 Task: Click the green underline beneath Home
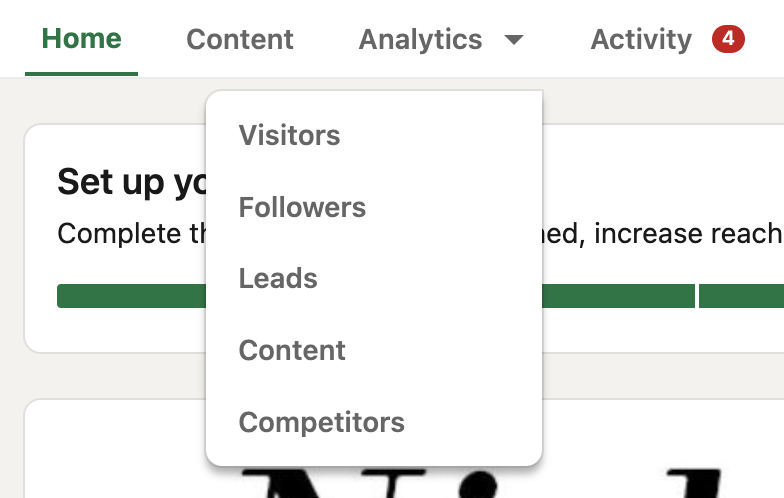(82, 73)
